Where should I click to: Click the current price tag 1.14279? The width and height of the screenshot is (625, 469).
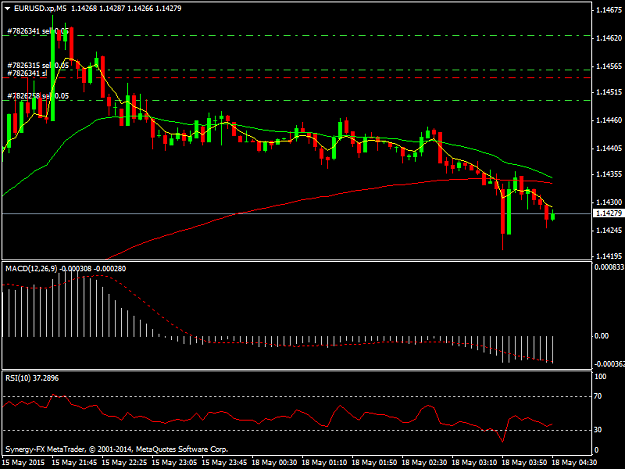pos(608,214)
